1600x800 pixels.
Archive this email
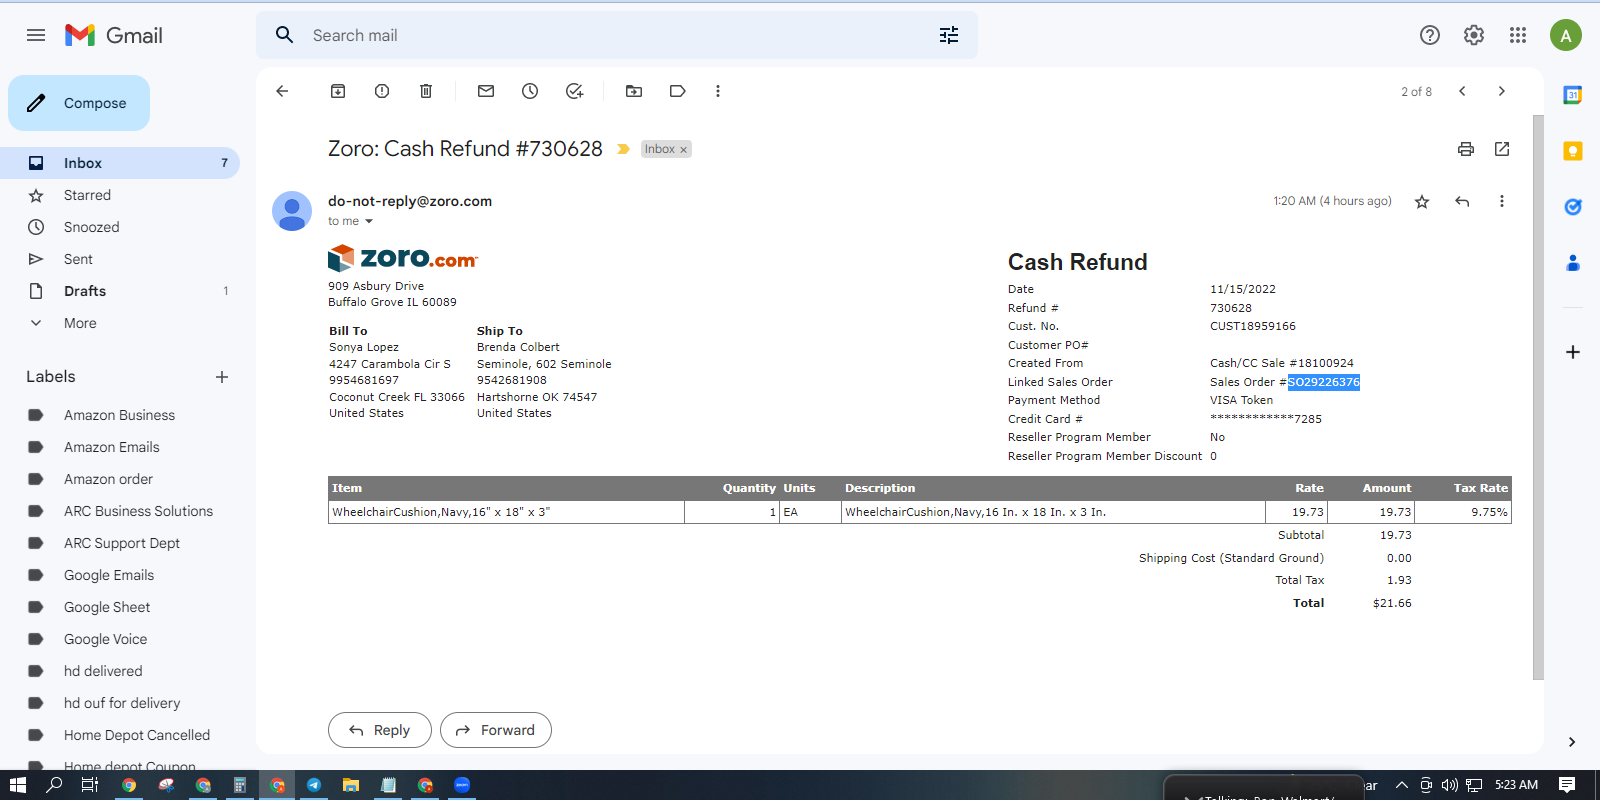[338, 91]
